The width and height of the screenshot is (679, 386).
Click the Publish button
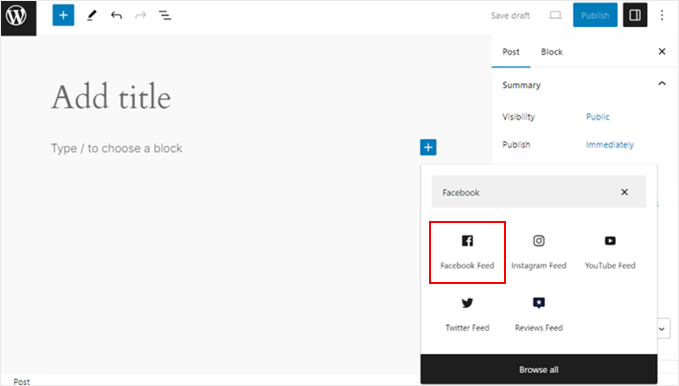click(595, 15)
